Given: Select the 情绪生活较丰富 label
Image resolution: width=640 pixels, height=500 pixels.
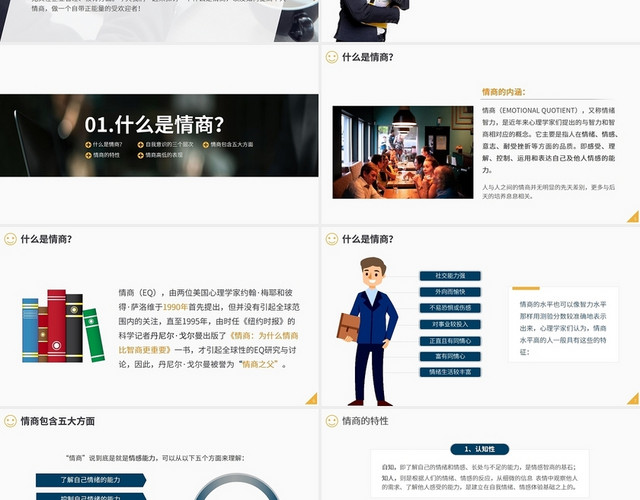Looking at the screenshot, I should click(x=450, y=372).
